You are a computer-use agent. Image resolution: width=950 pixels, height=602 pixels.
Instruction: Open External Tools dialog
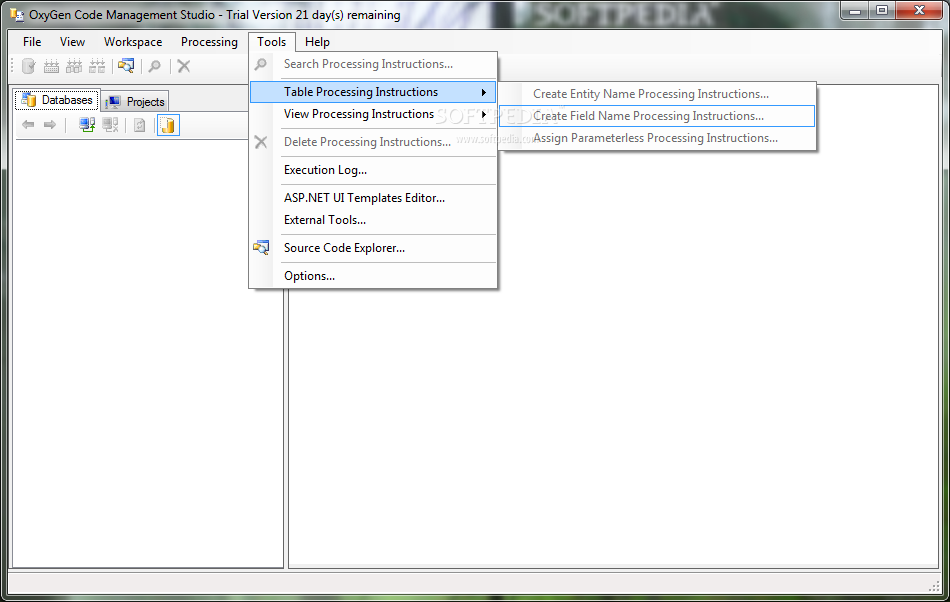pyautogui.click(x=373, y=220)
